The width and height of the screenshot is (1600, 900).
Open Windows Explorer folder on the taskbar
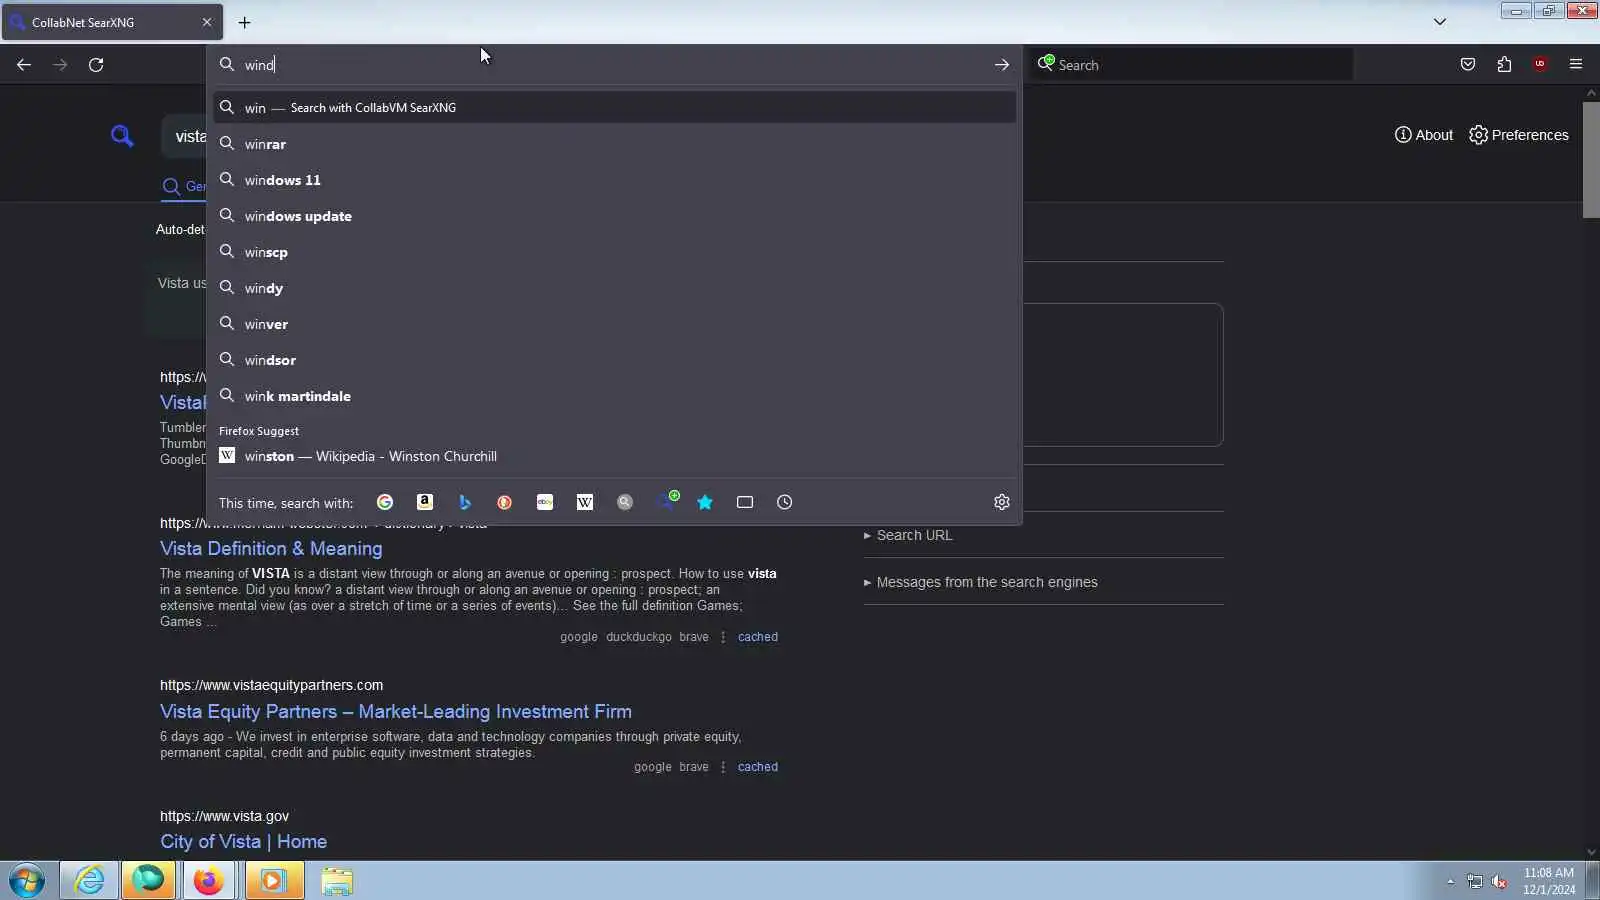tap(337, 881)
